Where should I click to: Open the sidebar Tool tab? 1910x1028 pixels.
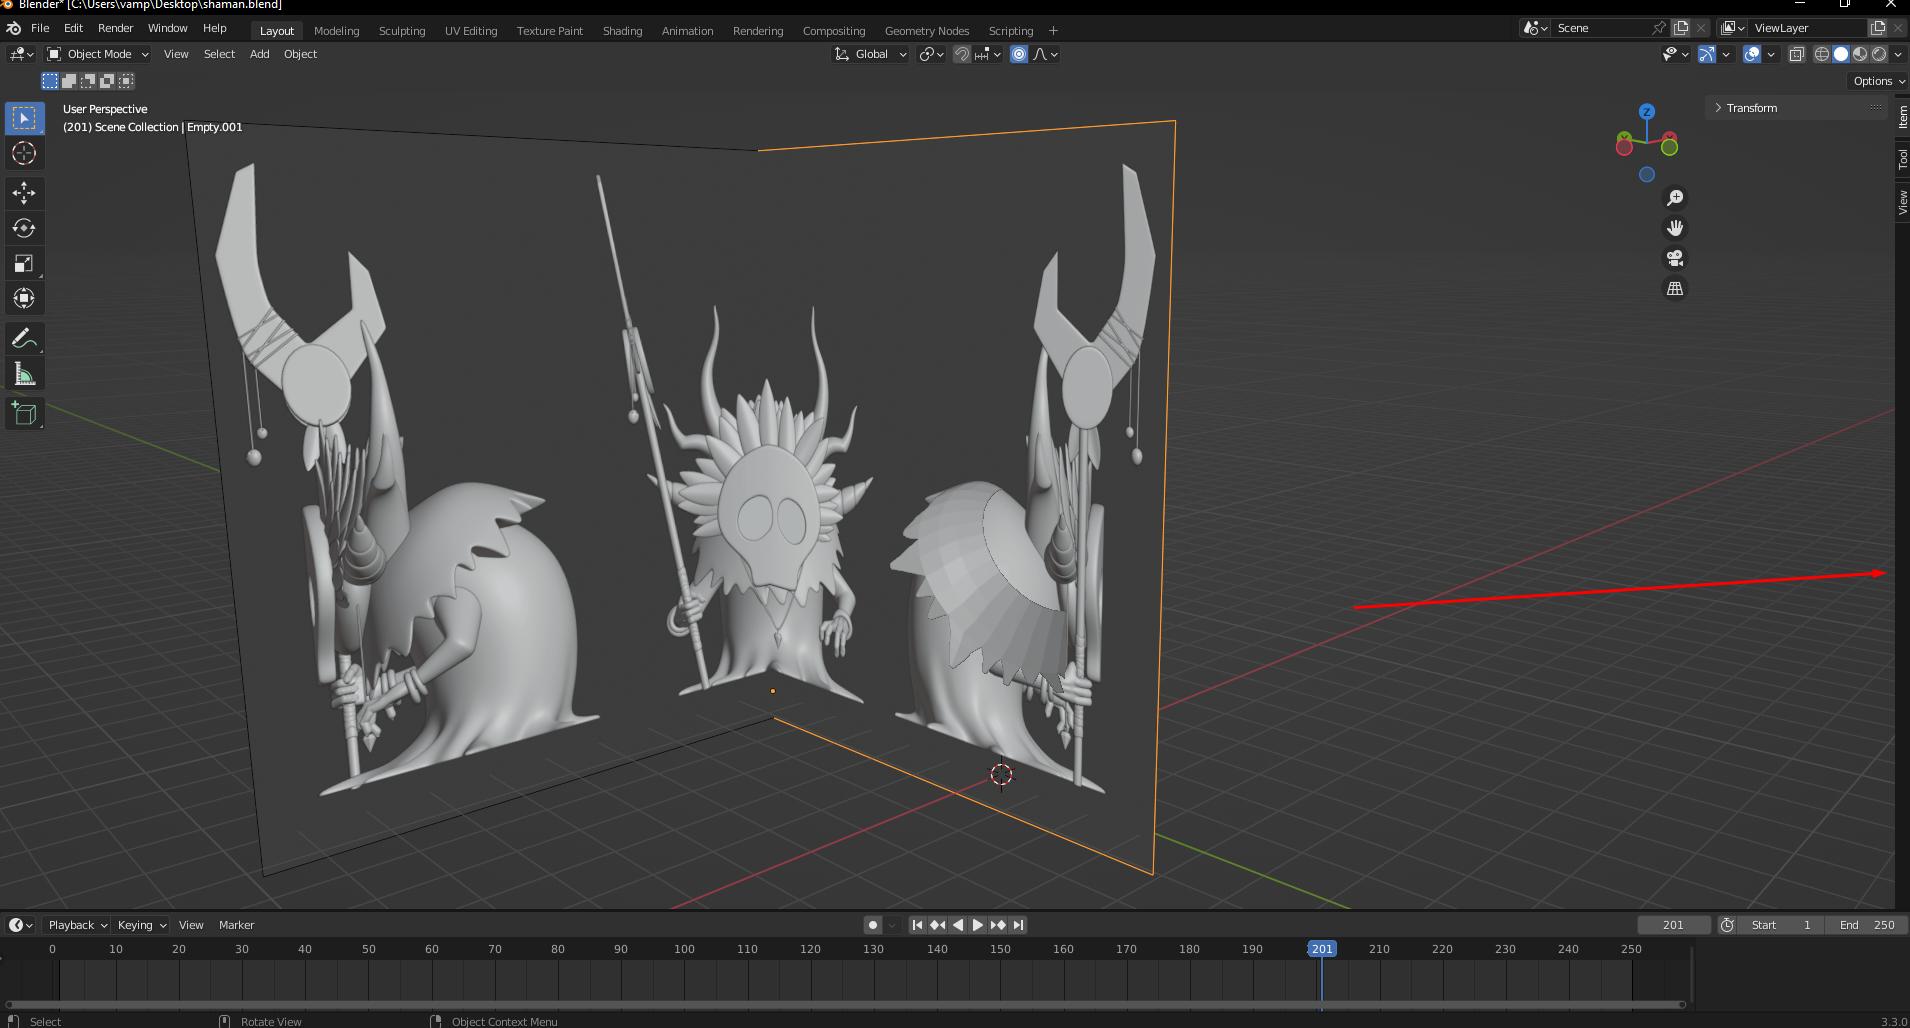[x=1902, y=158]
